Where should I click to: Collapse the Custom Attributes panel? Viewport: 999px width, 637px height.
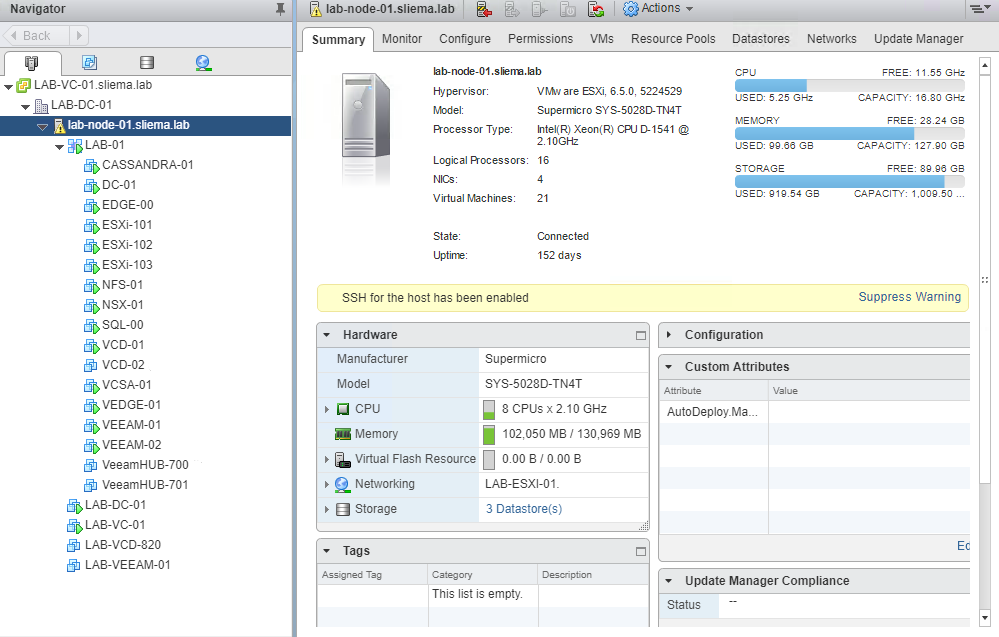[669, 367]
